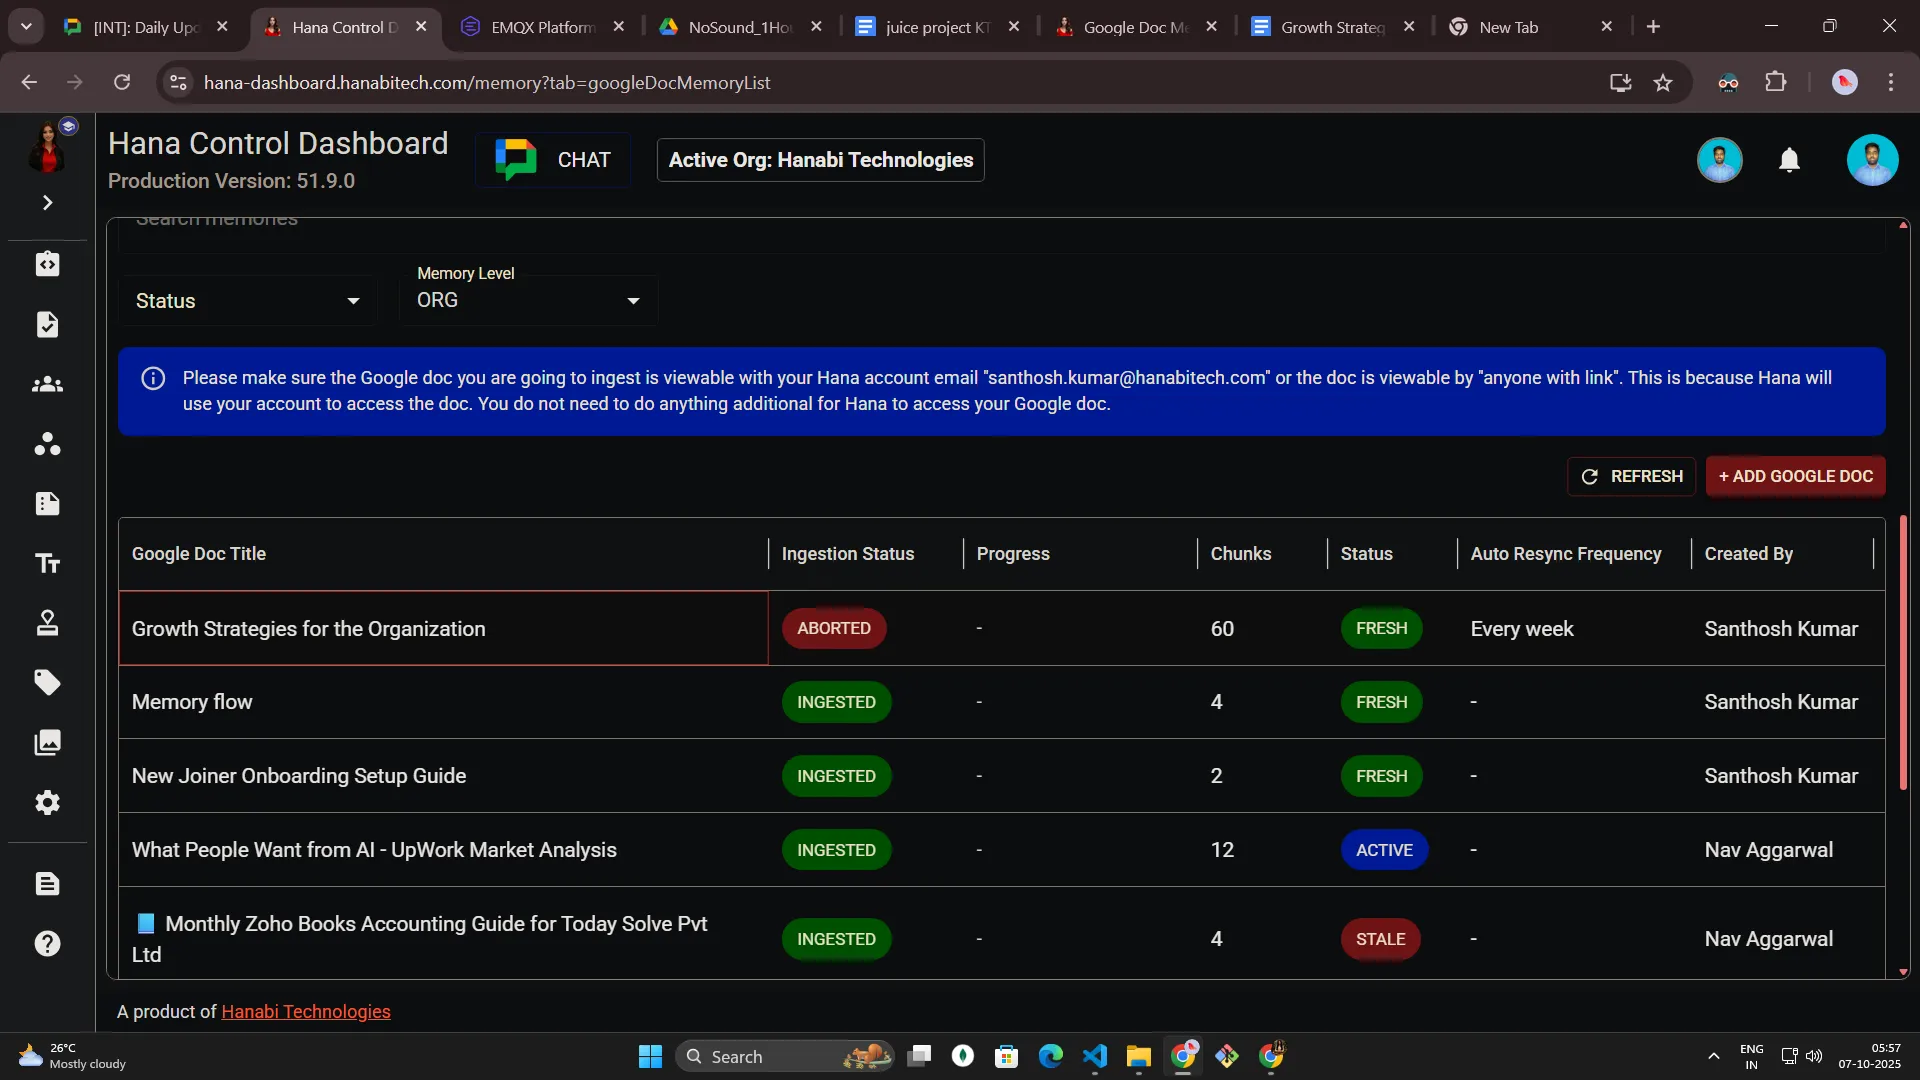Click the cluster dots icon in the sidebar
1920x1080 pixels.
(47, 444)
